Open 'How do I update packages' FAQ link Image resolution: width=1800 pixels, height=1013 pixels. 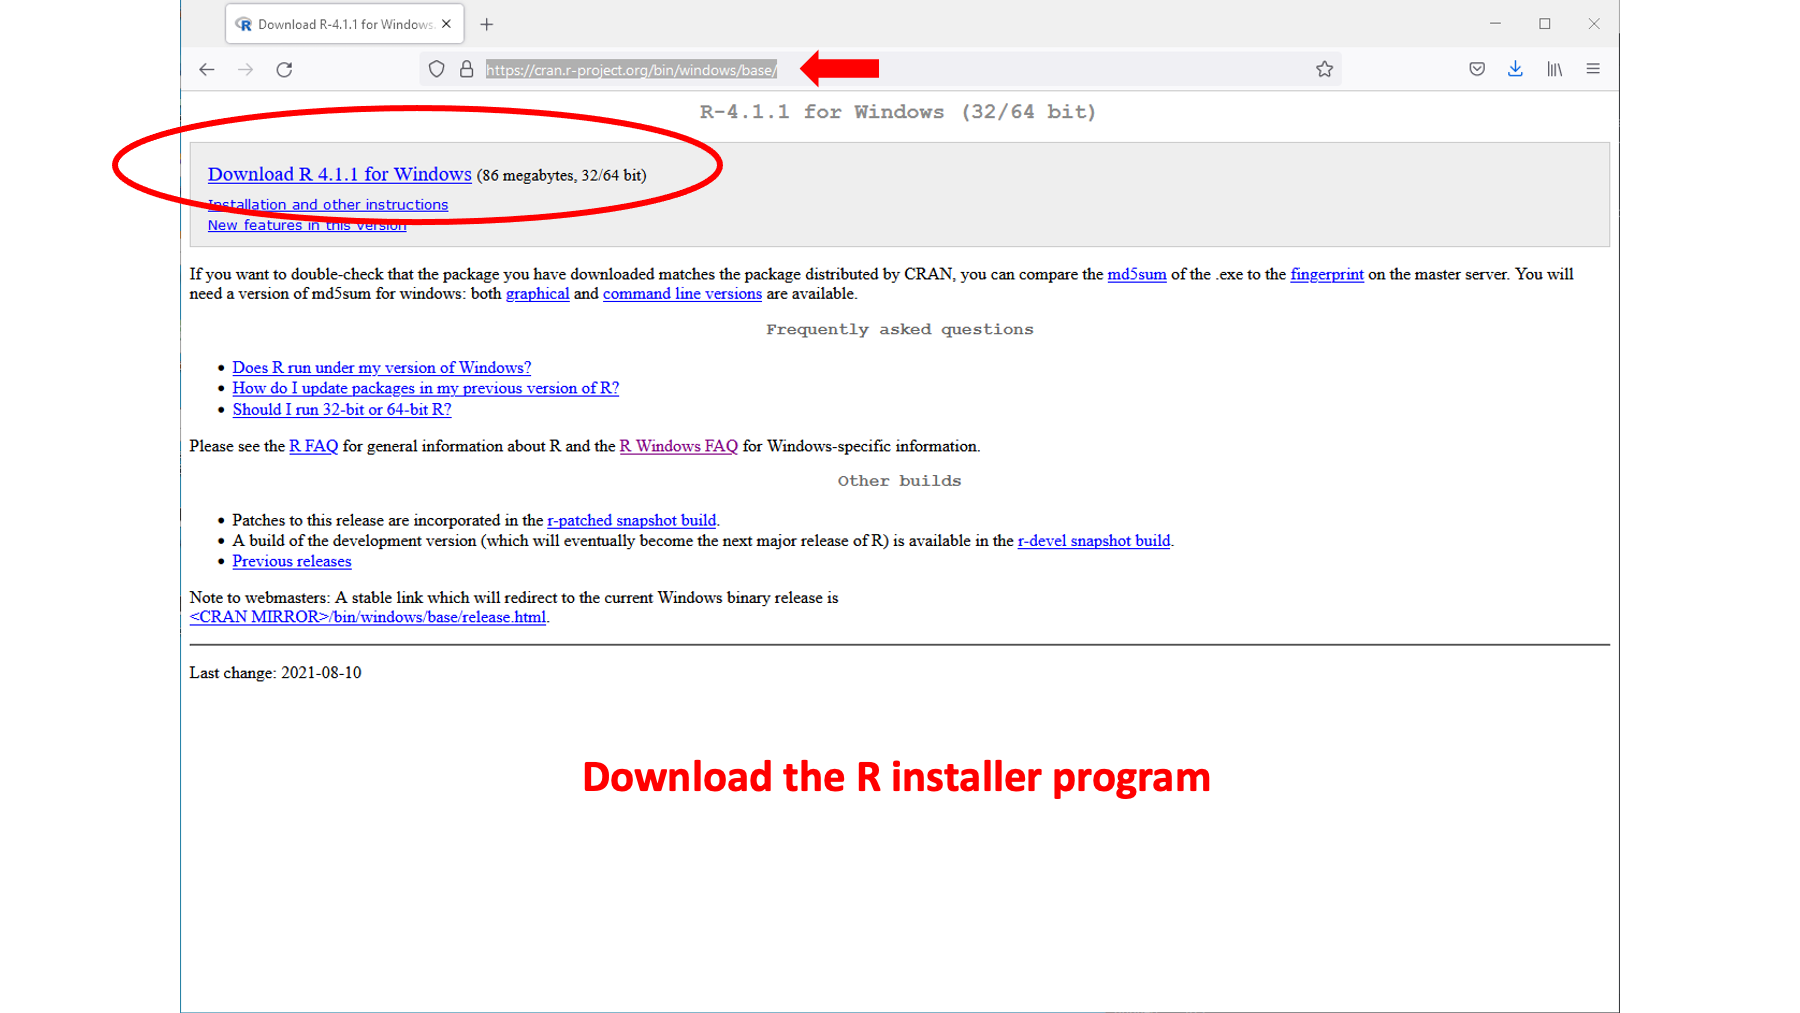[x=425, y=388]
